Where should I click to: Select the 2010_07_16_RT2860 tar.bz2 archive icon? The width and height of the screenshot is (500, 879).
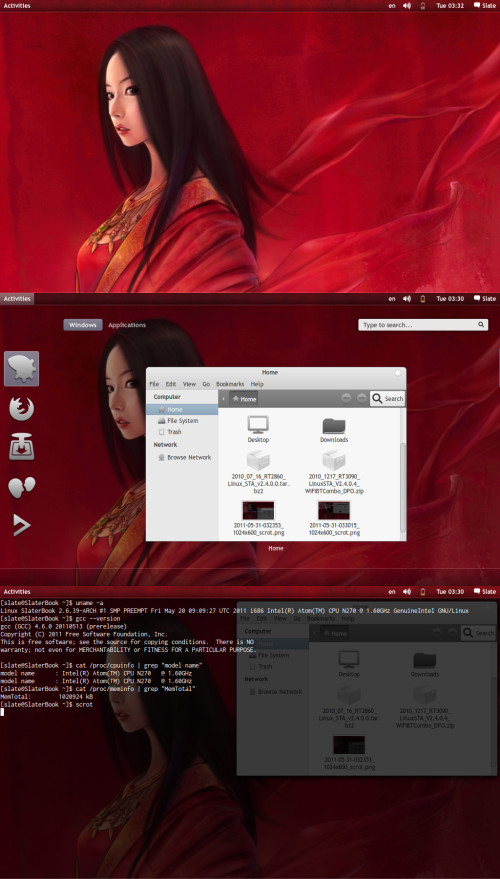pos(258,461)
